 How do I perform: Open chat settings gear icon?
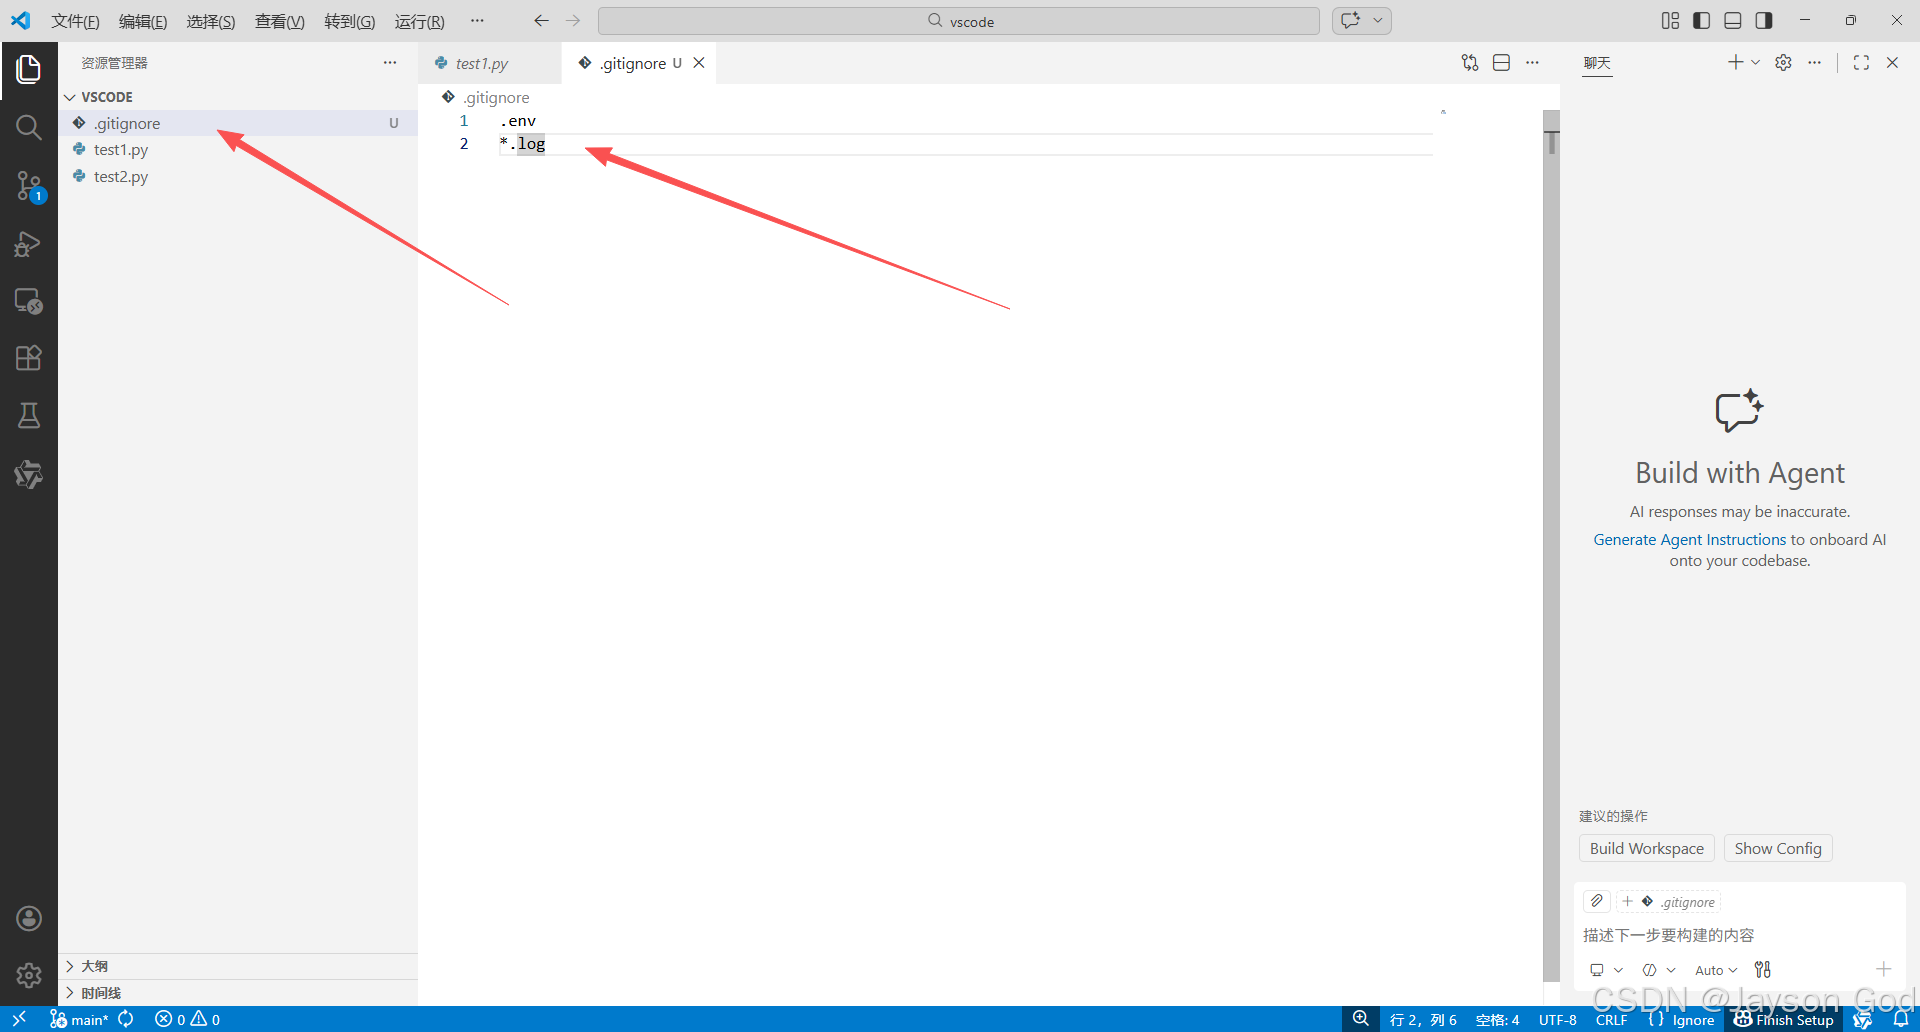coord(1783,63)
